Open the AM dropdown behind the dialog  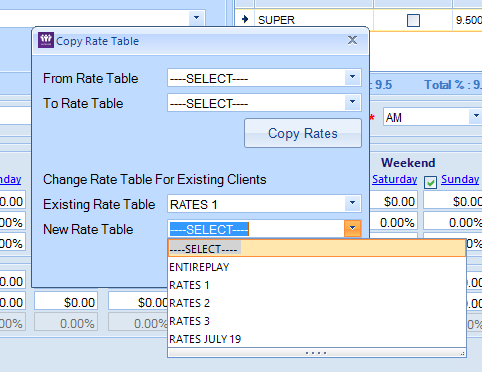point(476,116)
